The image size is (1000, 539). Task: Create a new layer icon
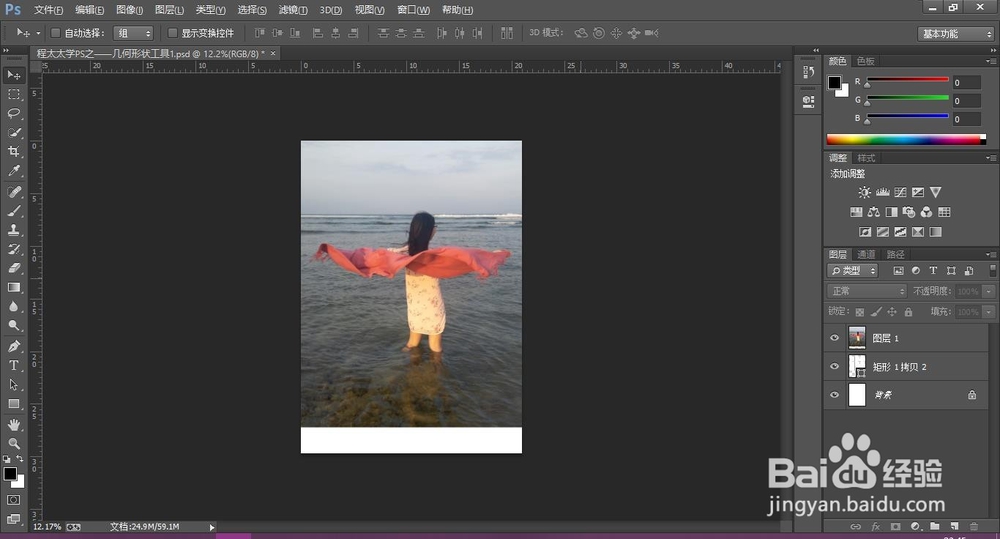[x=954, y=526]
